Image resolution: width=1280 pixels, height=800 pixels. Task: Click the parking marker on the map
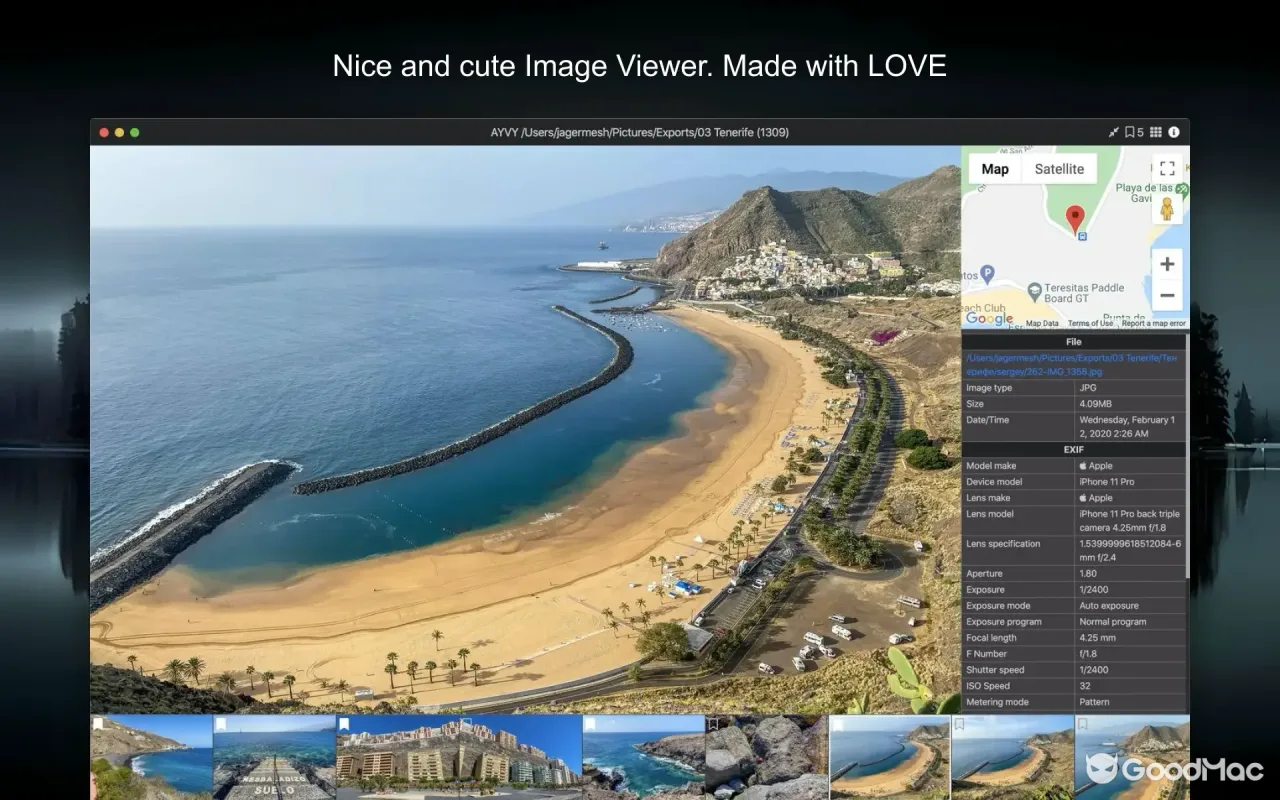[x=987, y=272]
